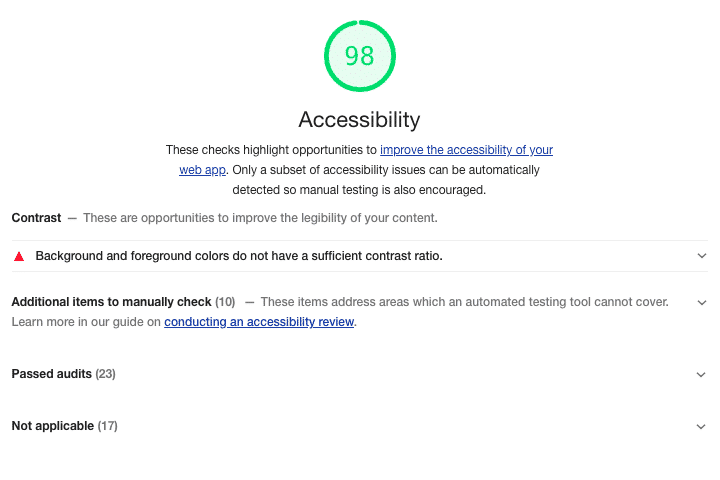Click the (10) count beside Additional items

pos(225,302)
